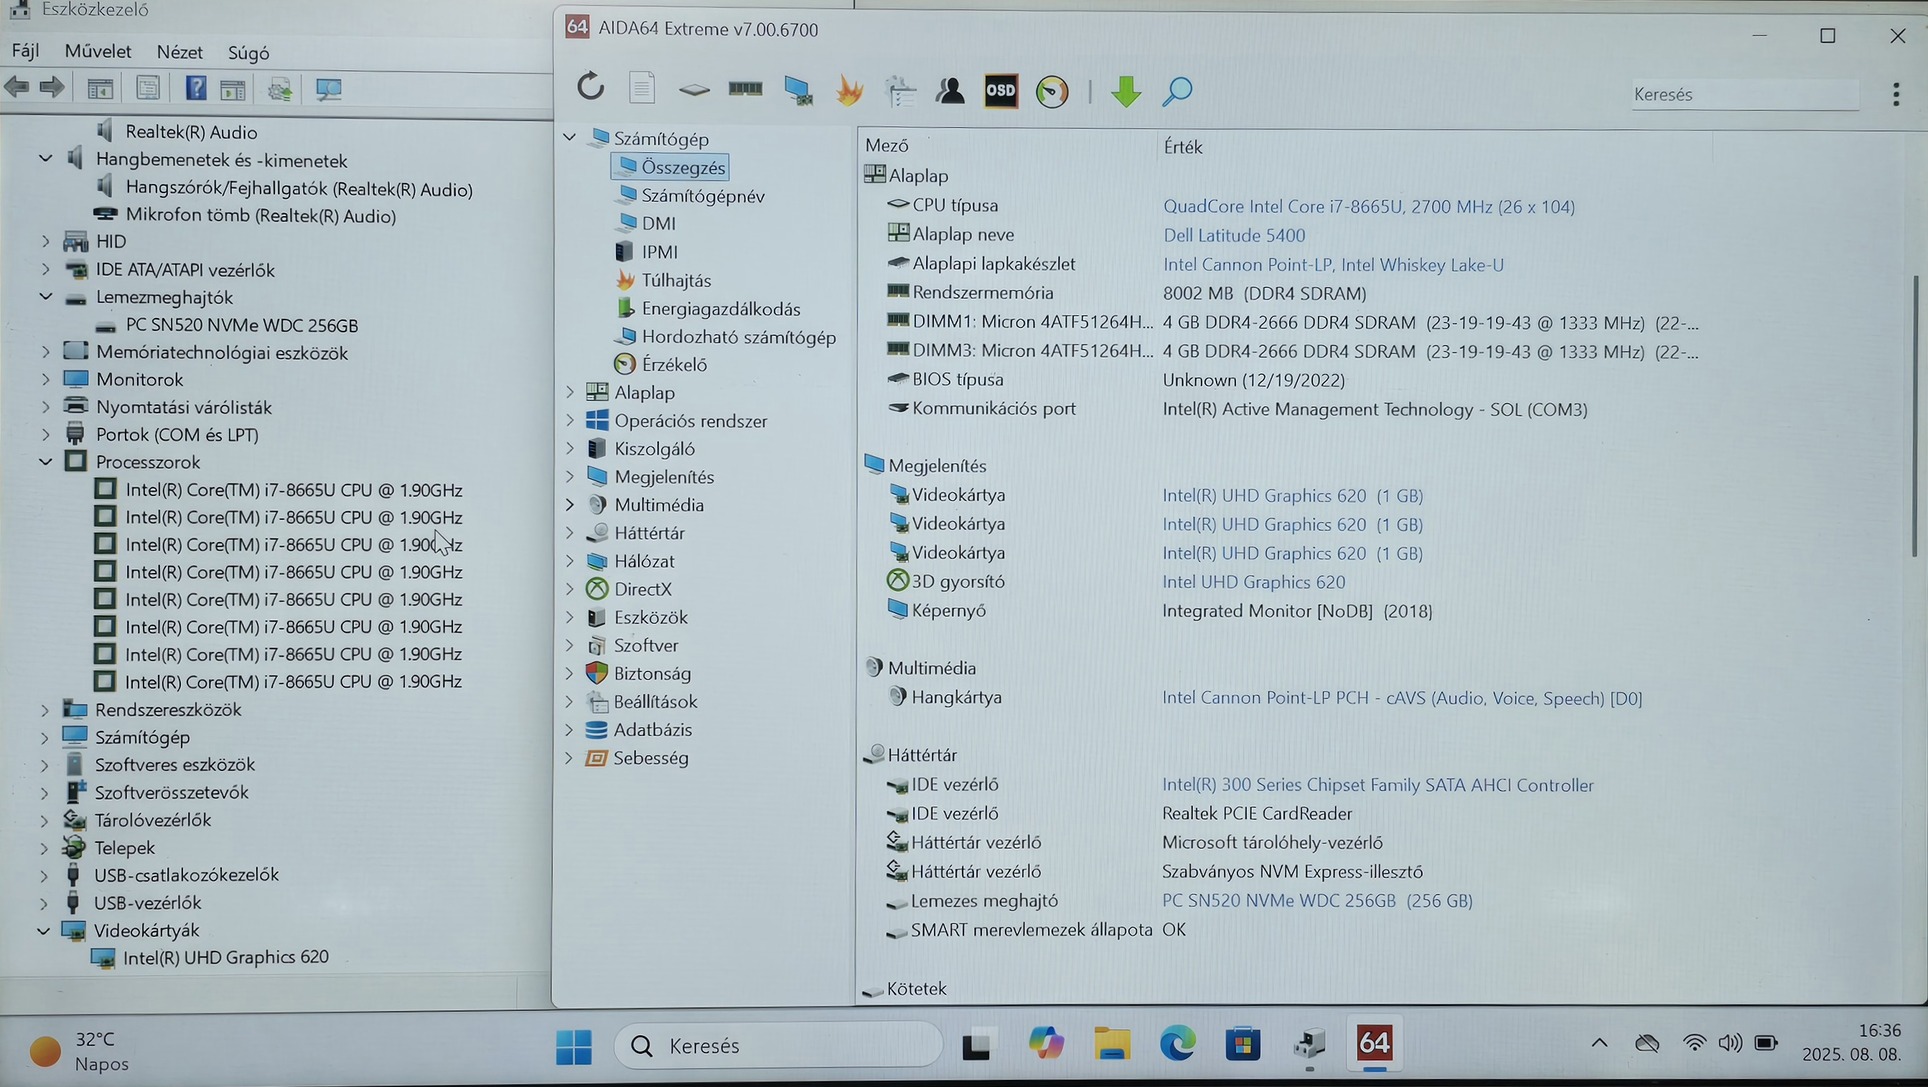Open Microsoft Edge from the taskbar
1928x1087 pixels.
[1177, 1045]
